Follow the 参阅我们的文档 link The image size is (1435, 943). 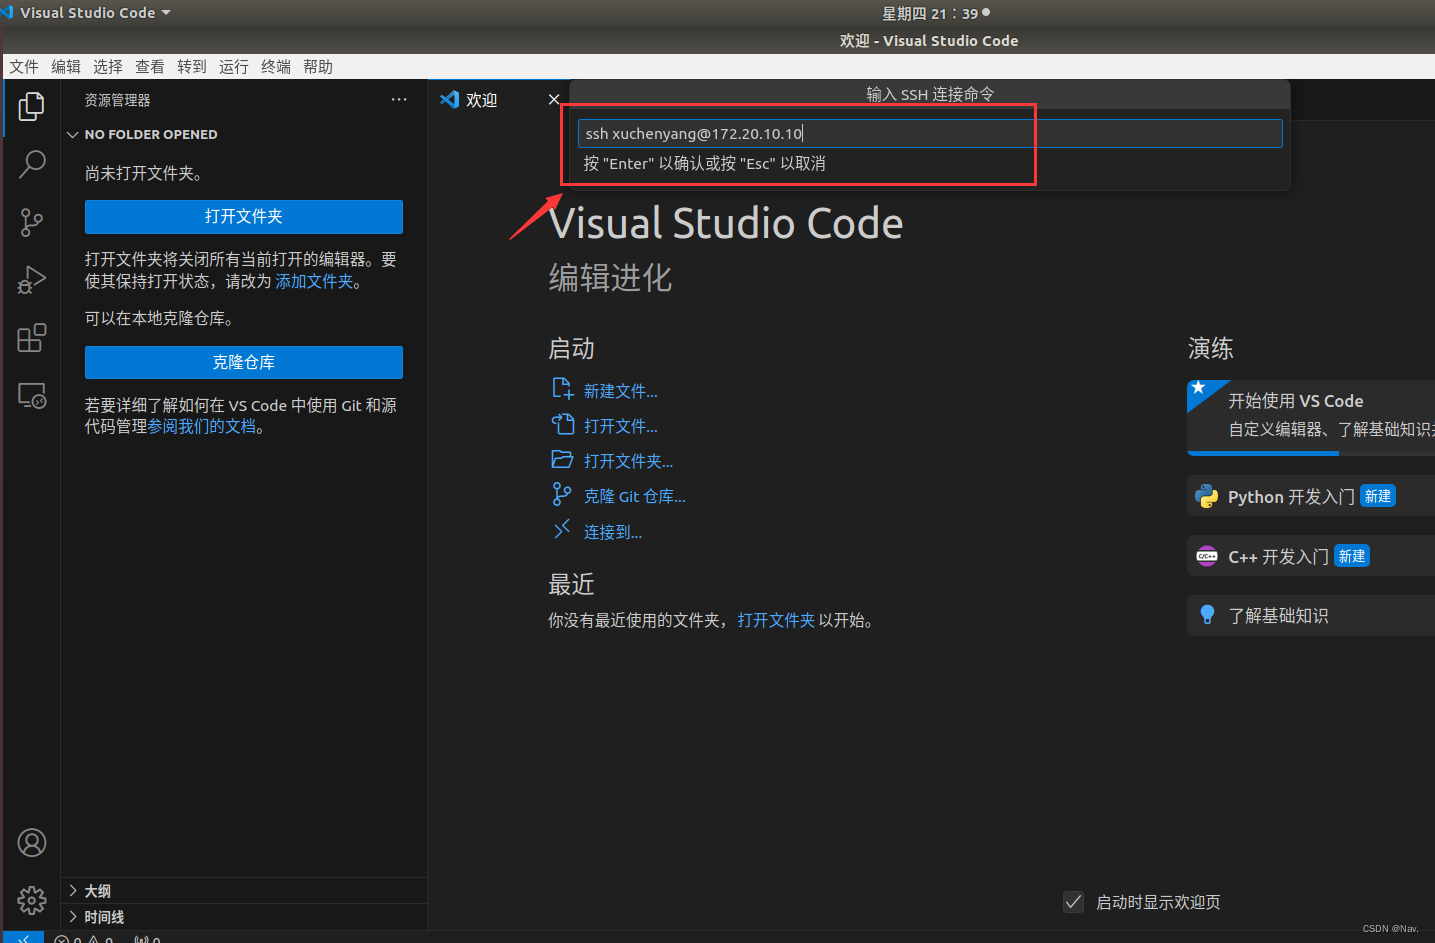coord(202,427)
